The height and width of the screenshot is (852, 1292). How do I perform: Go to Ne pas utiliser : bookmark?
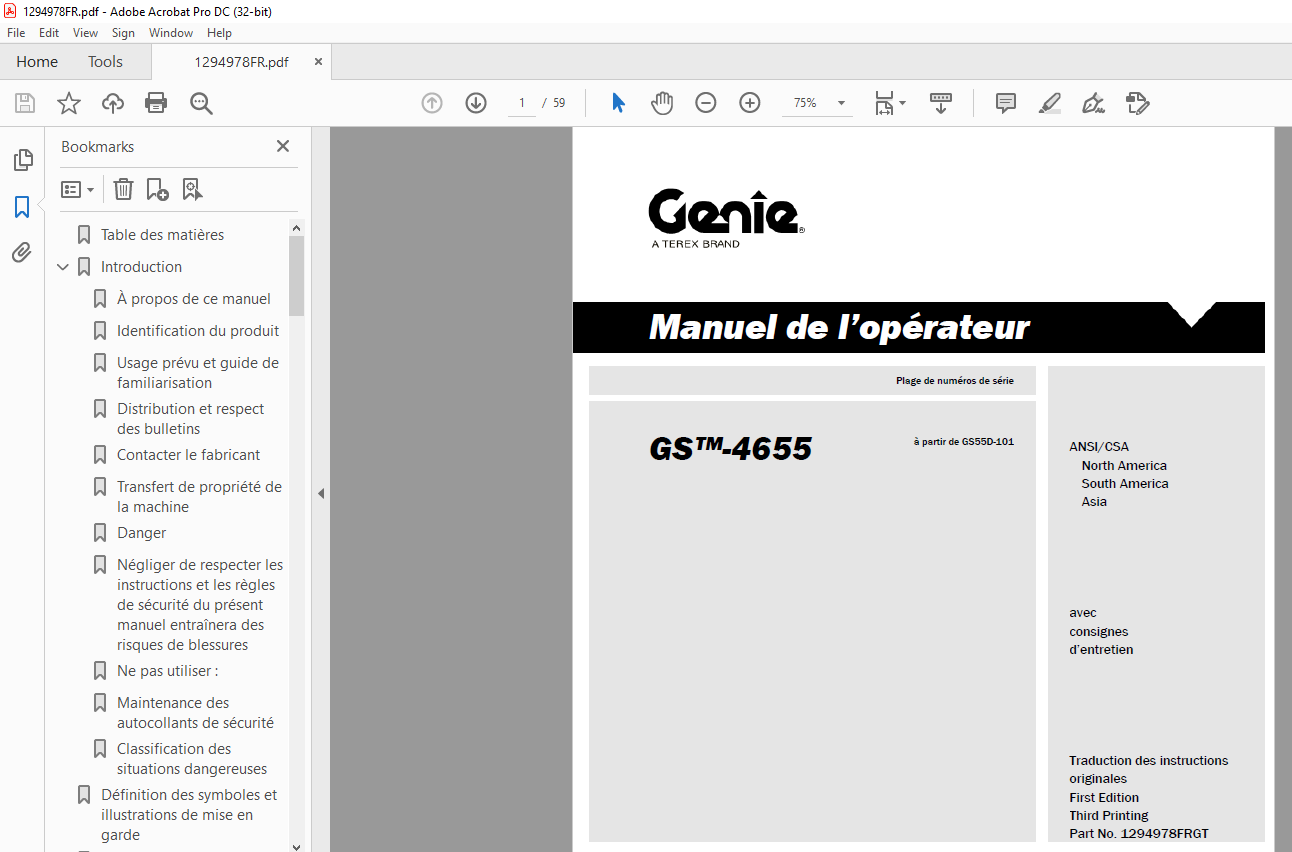tap(167, 671)
